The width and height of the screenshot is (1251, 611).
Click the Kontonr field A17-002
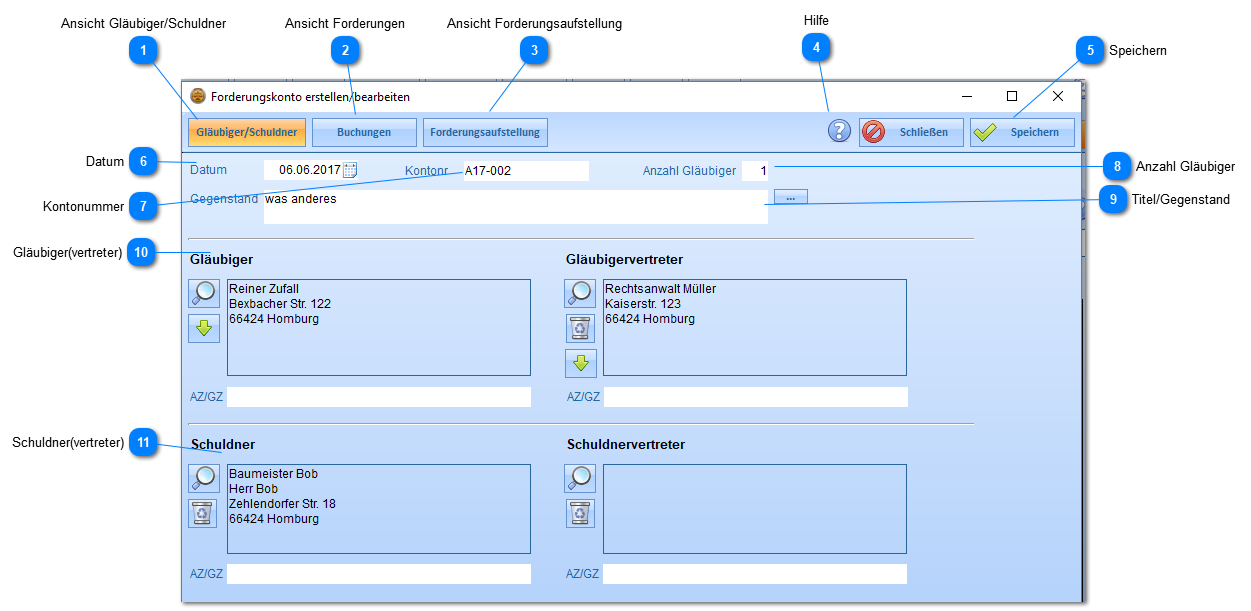pos(526,171)
